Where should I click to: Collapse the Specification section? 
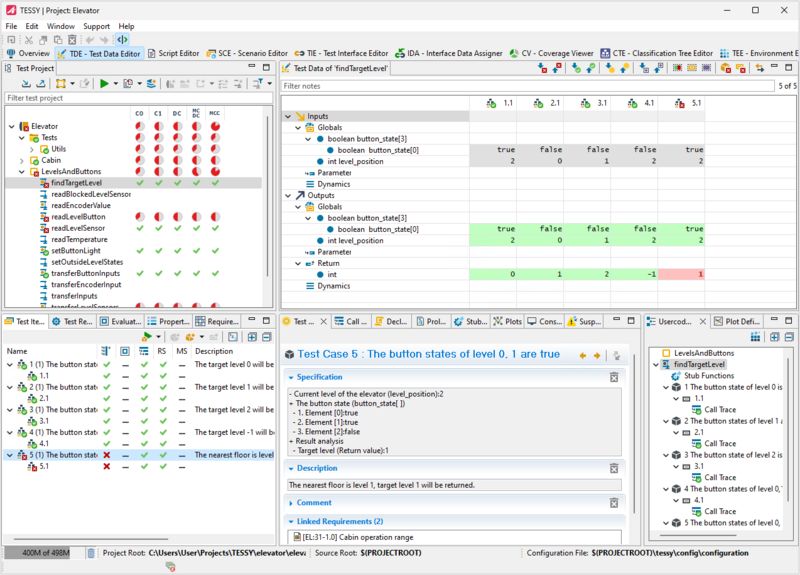pyautogui.click(x=291, y=377)
